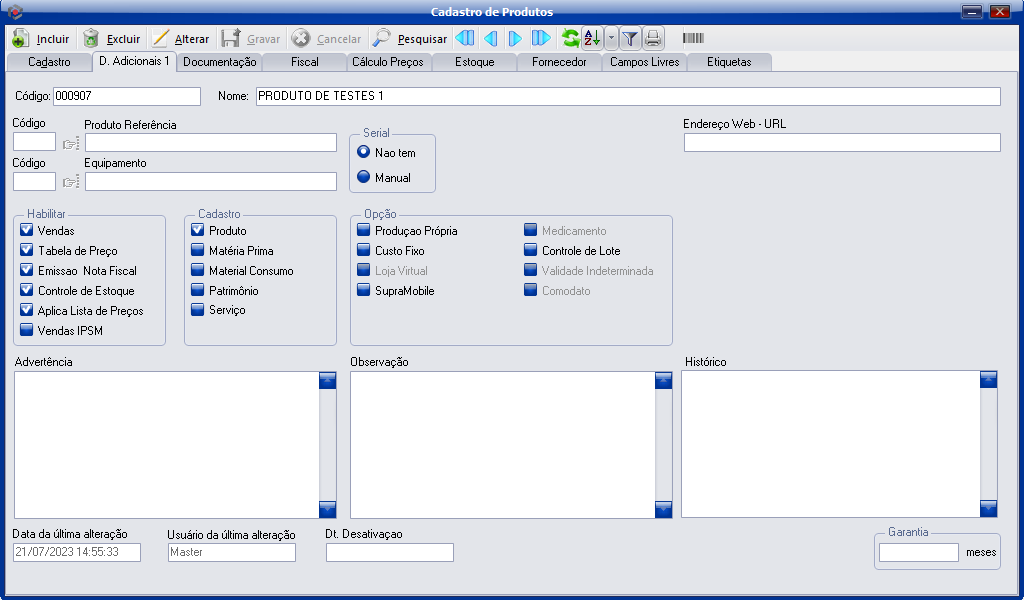This screenshot has height=600, width=1024.
Task: Click the barcode icon in toolbar
Action: point(692,39)
